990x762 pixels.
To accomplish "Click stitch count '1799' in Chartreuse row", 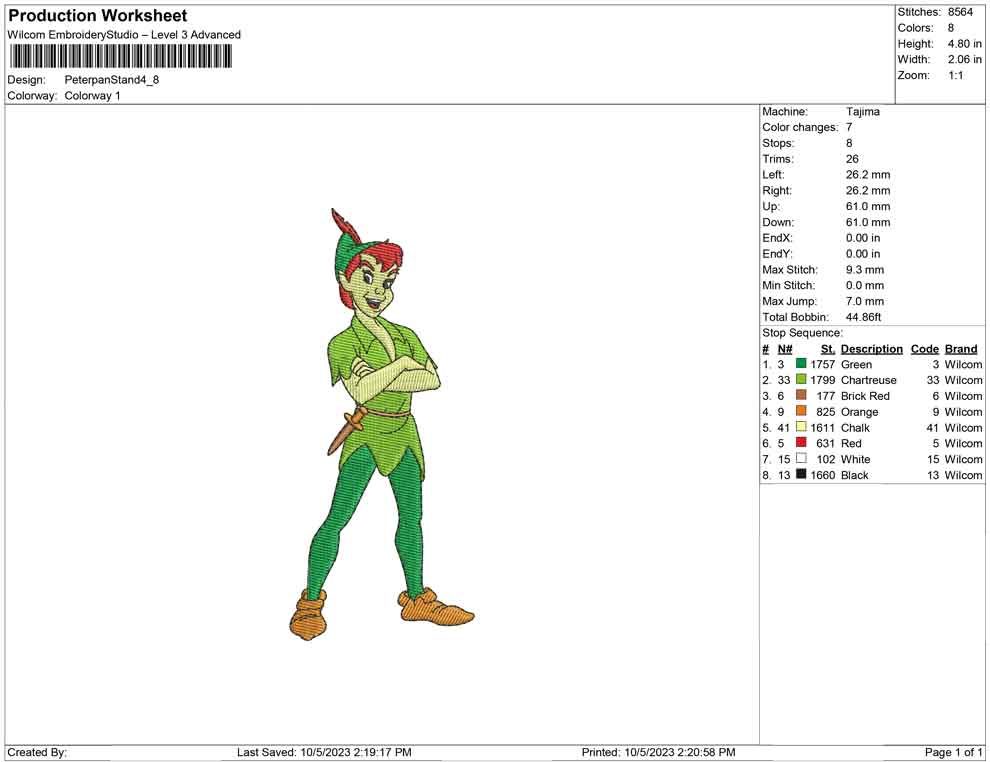I will 823,380.
